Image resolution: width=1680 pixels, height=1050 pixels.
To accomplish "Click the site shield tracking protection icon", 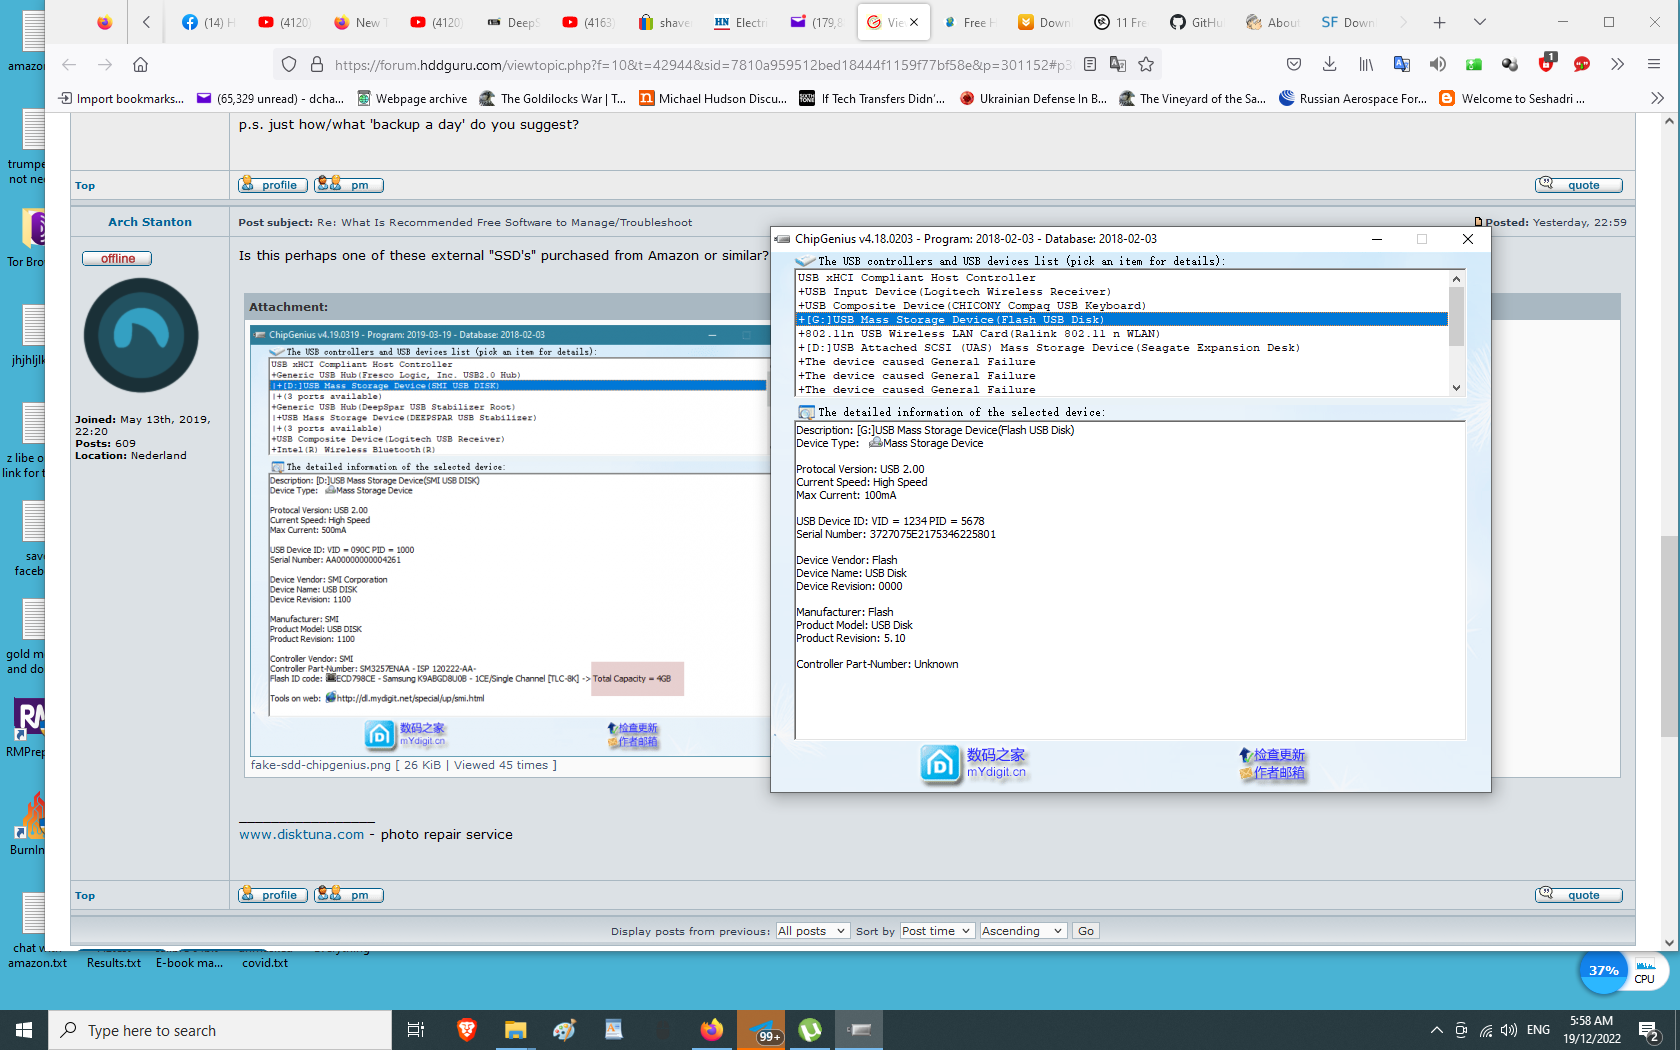I will pyautogui.click(x=289, y=65).
